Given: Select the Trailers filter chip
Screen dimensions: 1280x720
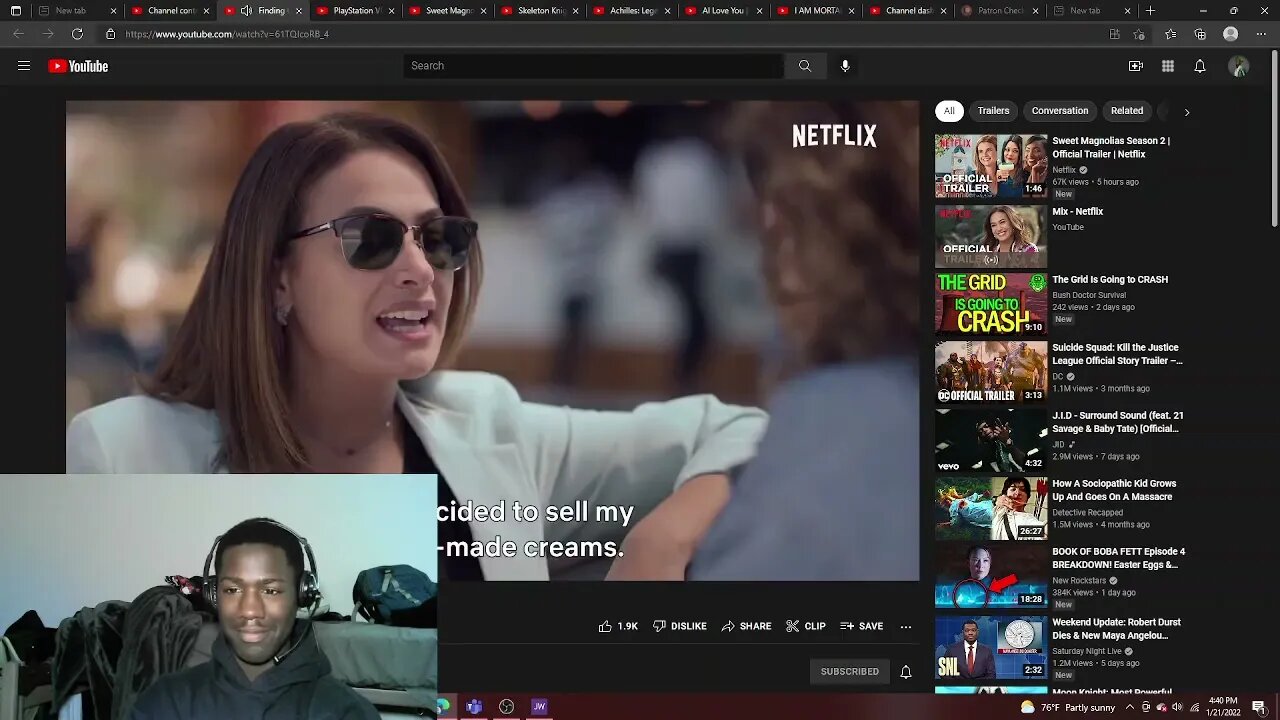Looking at the screenshot, I should tap(993, 111).
